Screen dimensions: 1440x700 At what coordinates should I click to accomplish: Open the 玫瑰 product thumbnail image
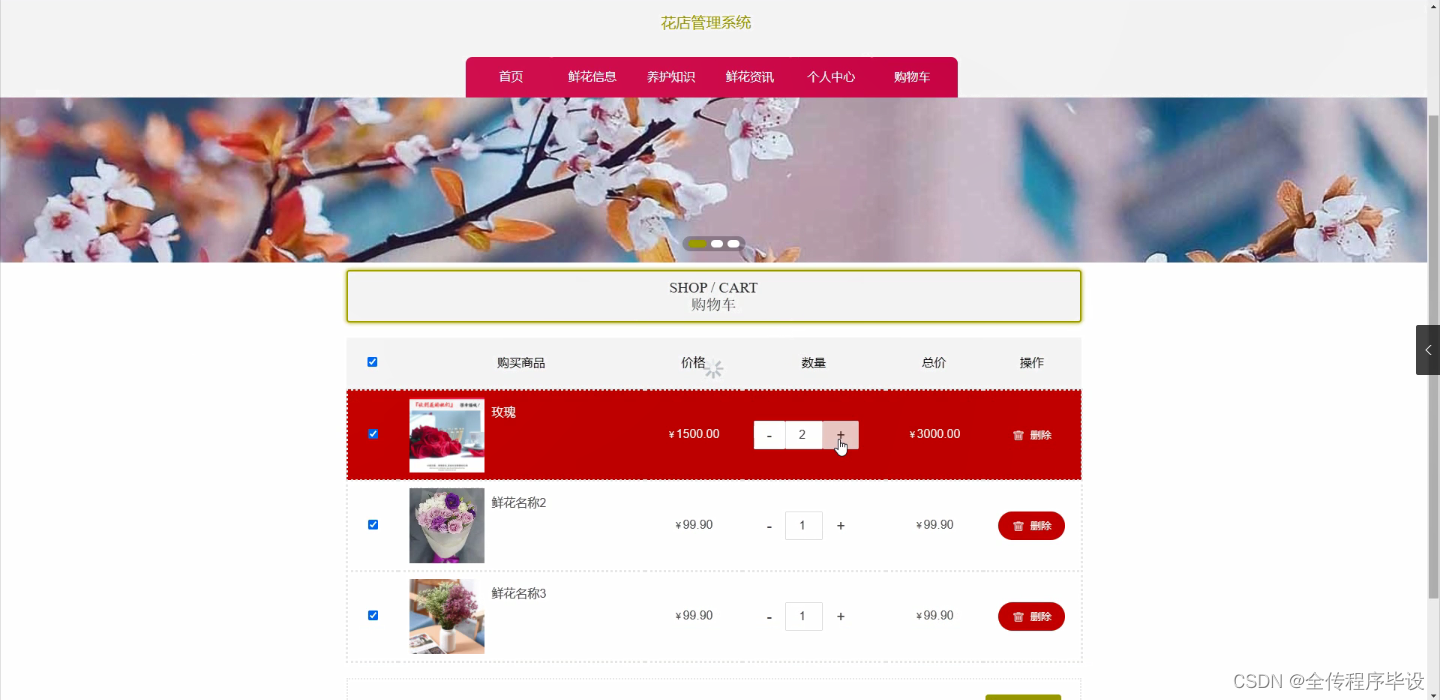tap(446, 435)
